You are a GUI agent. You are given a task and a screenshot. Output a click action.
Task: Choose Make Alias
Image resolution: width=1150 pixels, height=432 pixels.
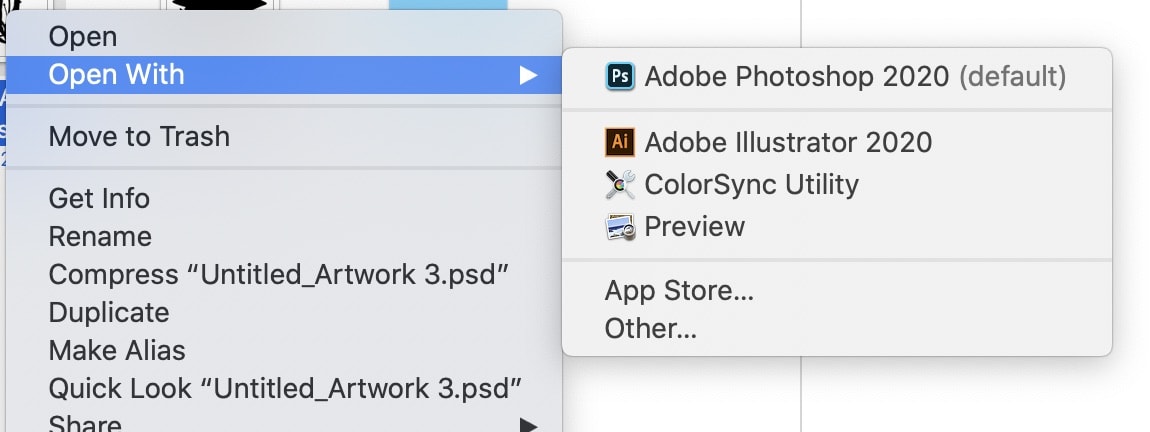click(x=284, y=351)
